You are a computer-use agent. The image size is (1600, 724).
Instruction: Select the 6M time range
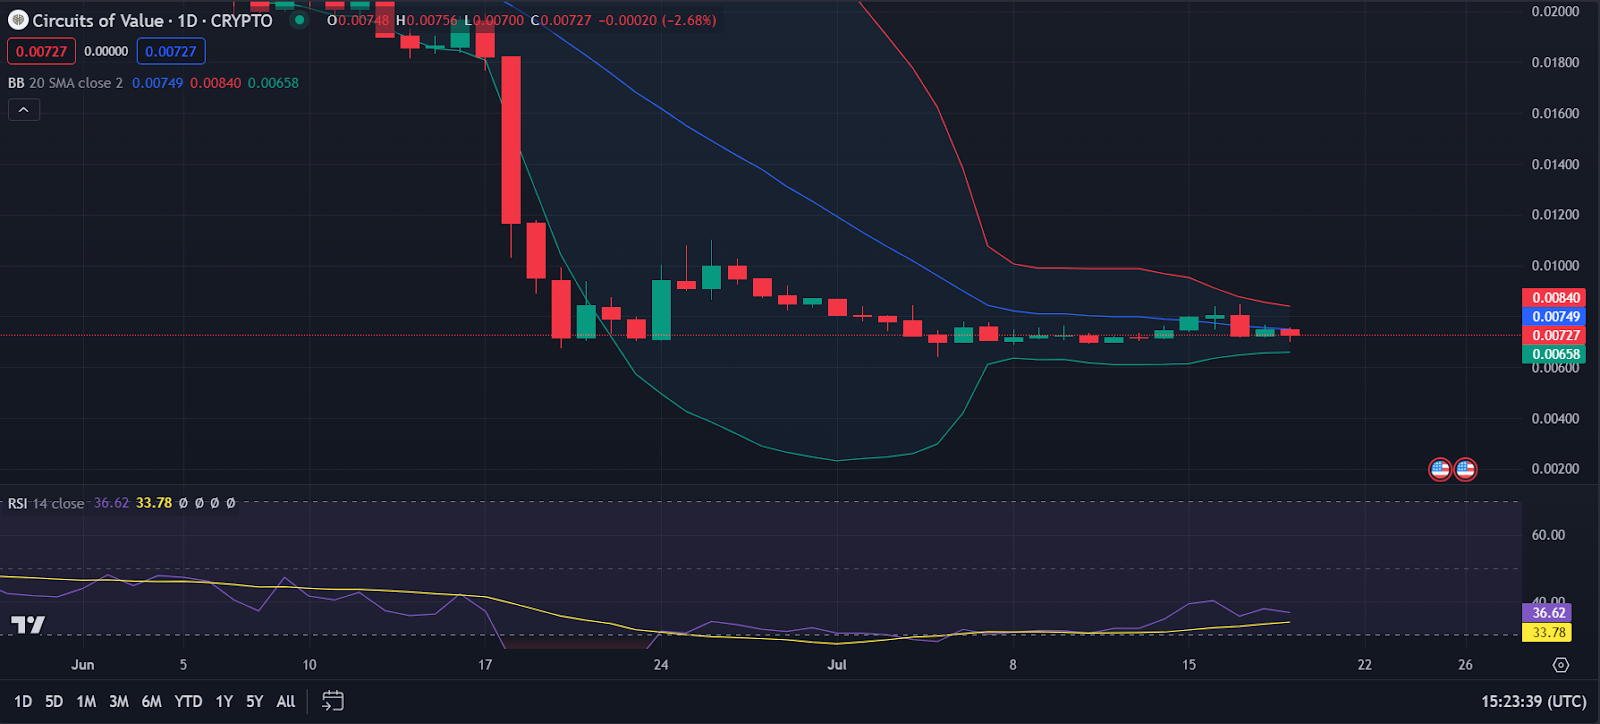pos(152,702)
